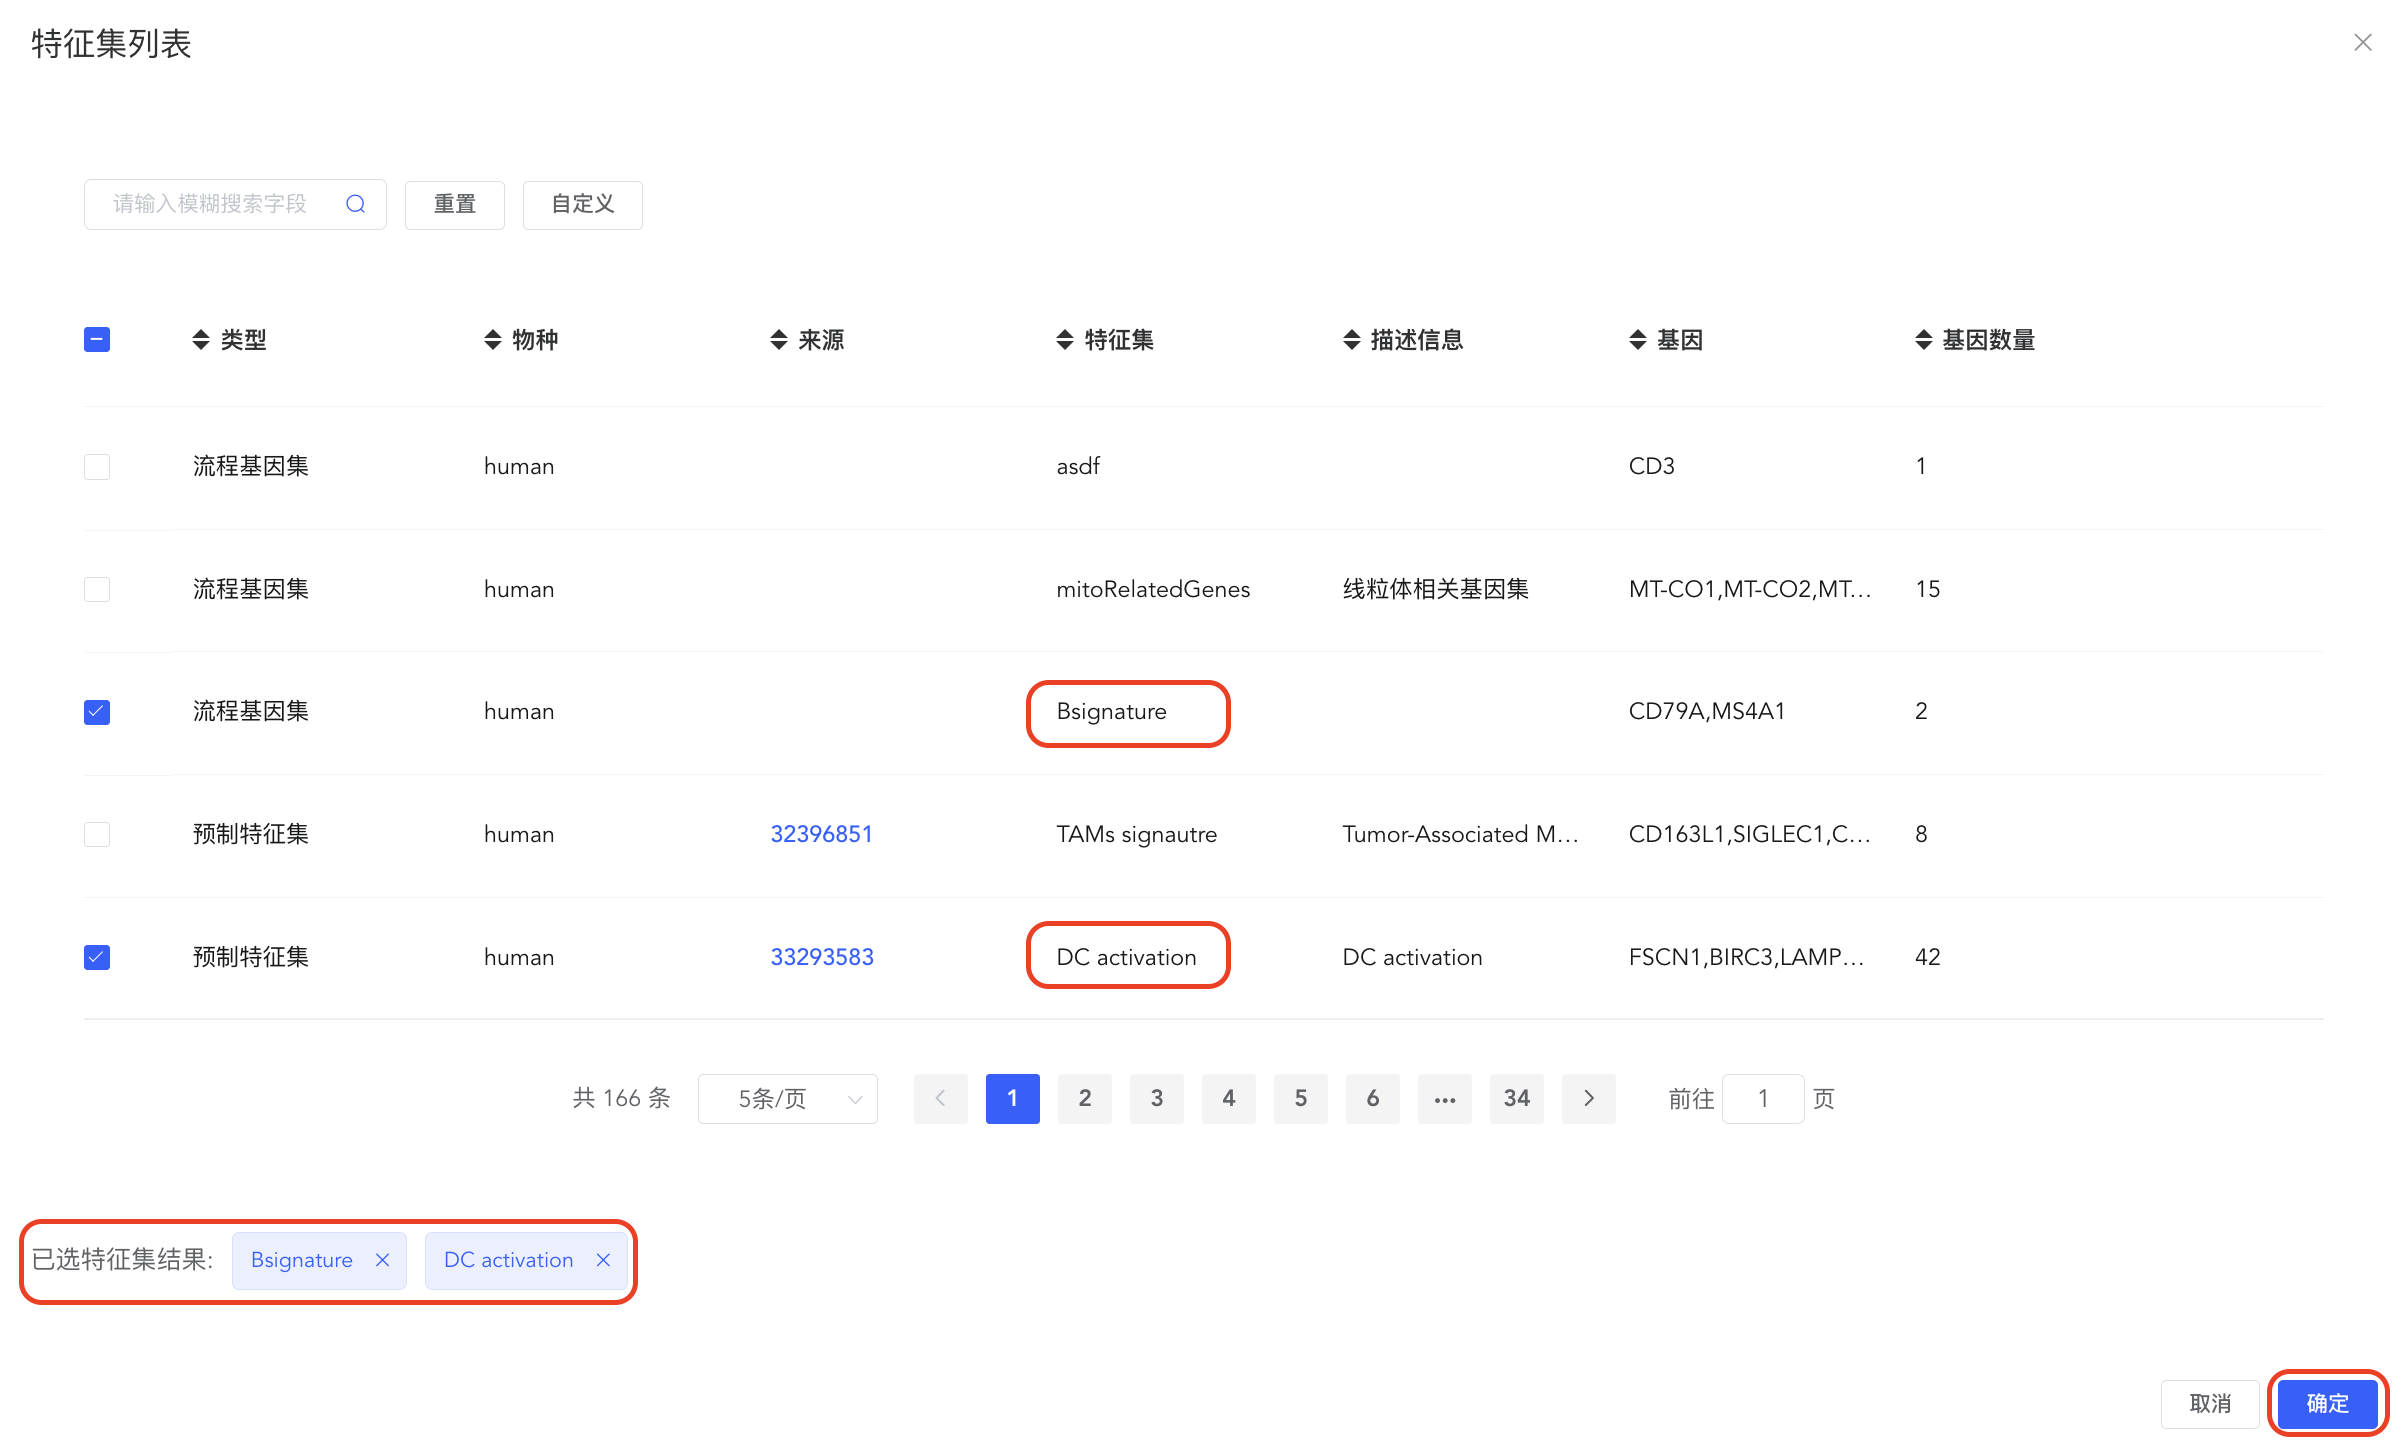Click the gene count 42 cell
2408x1444 pixels.
coord(1928,957)
